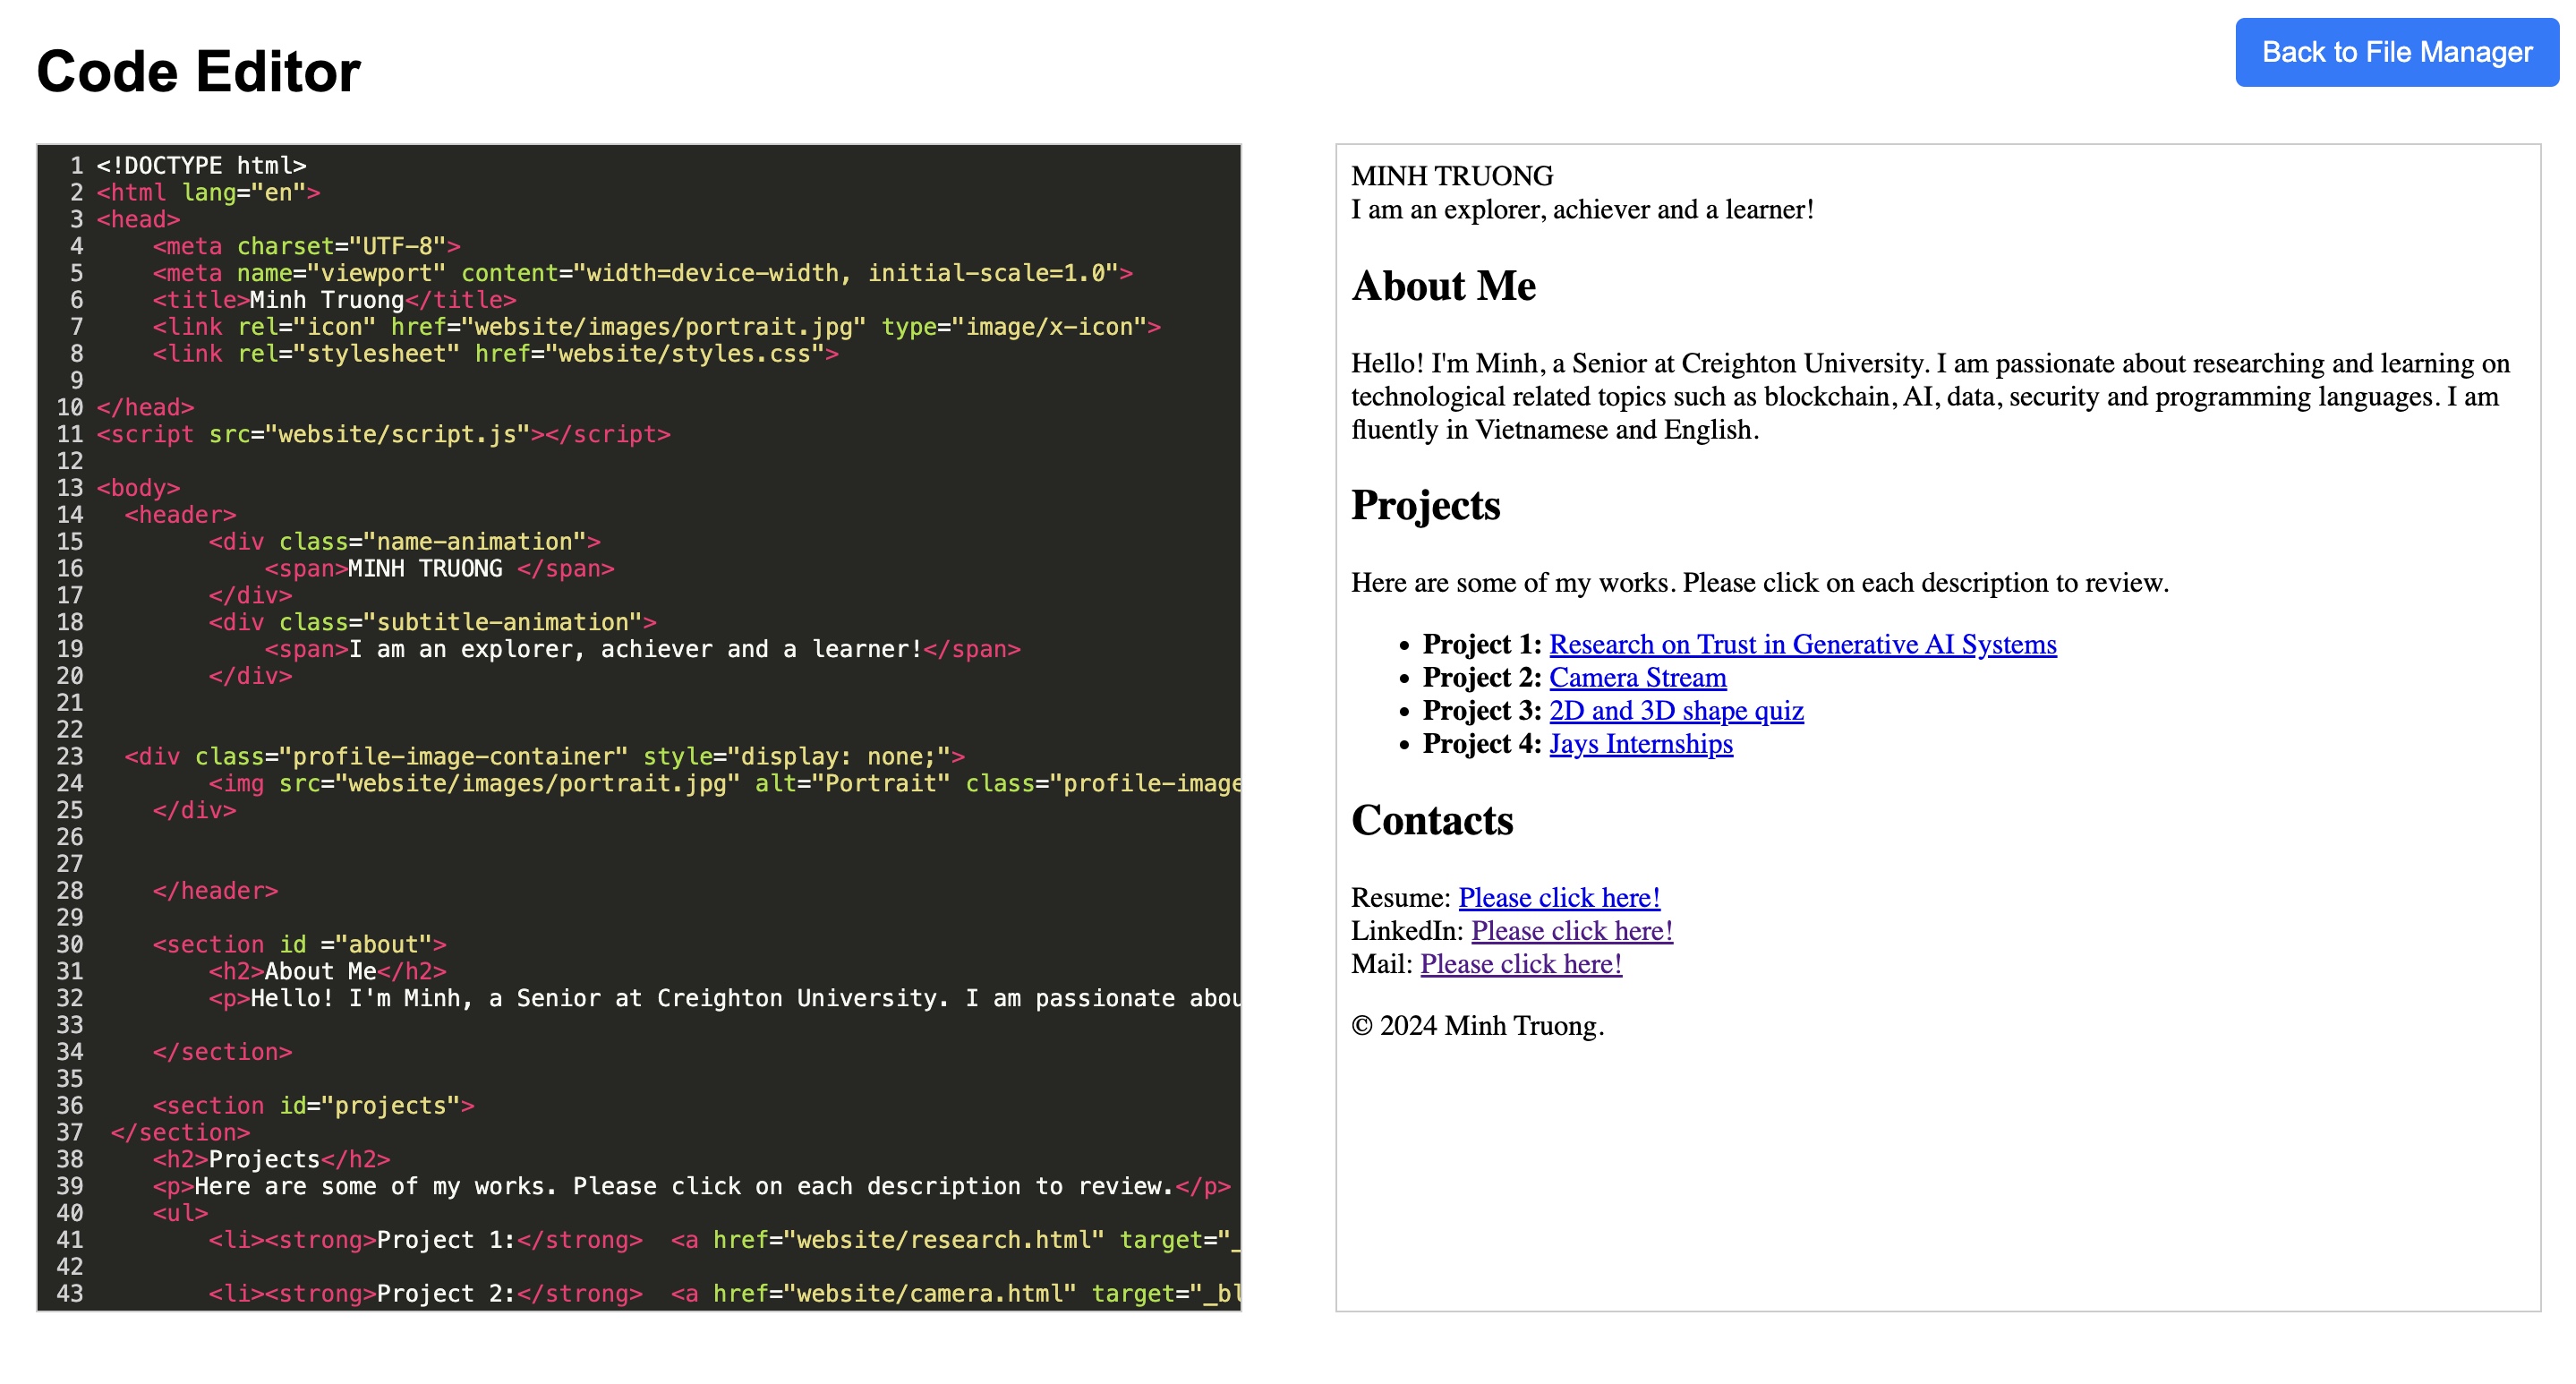This screenshot has width=2576, height=1384.
Task: Click the meta name="viewport" code line
Action: click(642, 273)
